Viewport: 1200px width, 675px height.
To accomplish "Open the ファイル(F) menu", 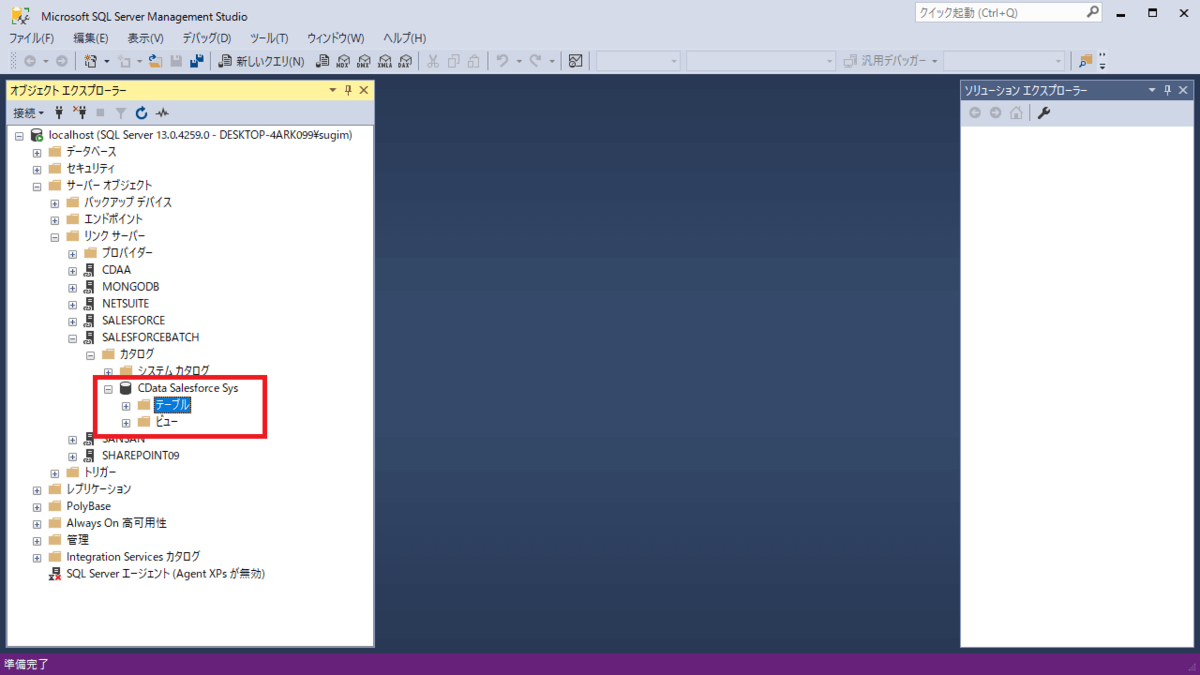I will [32, 38].
